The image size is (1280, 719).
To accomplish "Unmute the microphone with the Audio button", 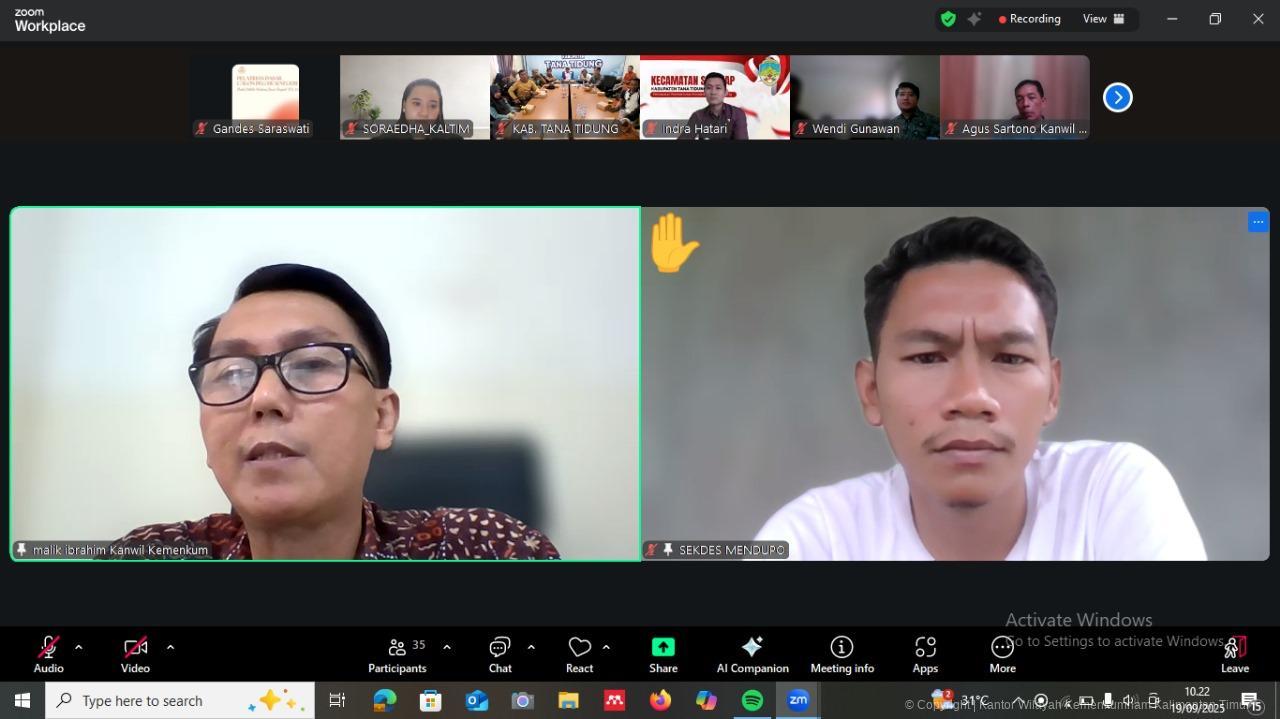I will pyautogui.click(x=48, y=655).
